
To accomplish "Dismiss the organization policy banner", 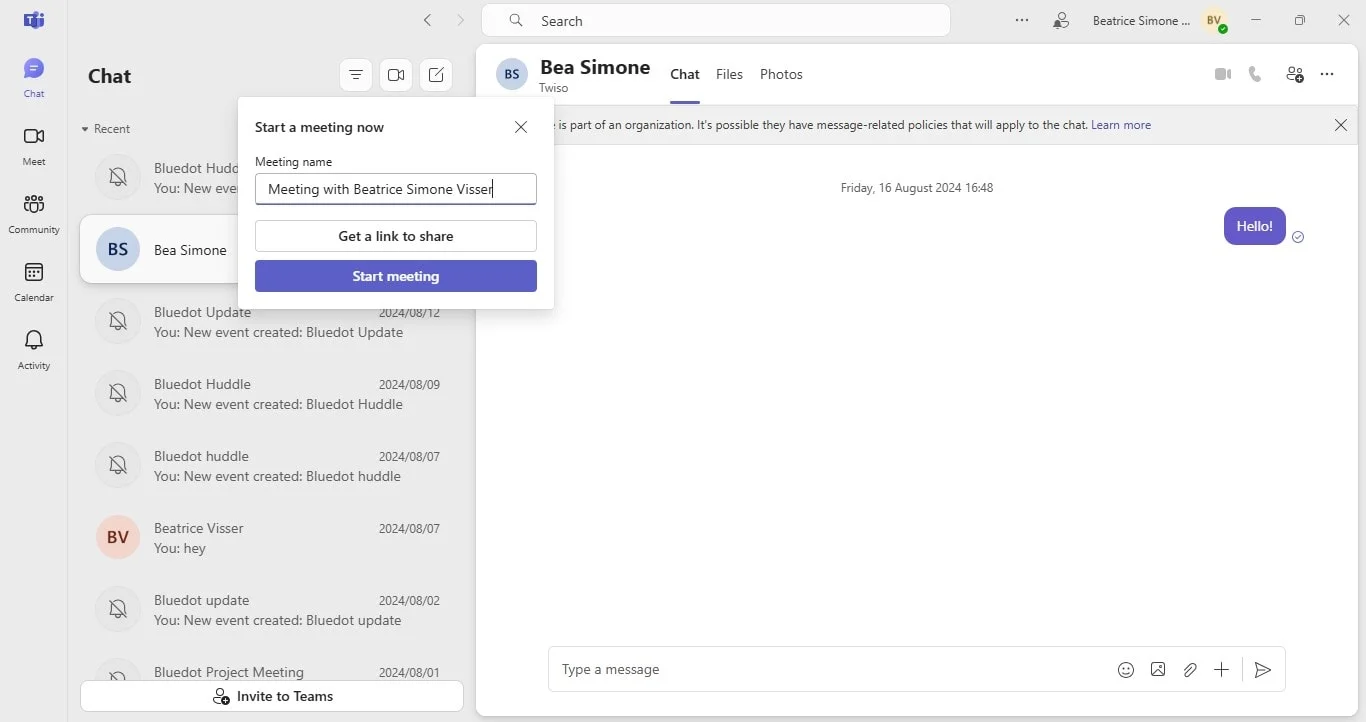I will point(1341,125).
